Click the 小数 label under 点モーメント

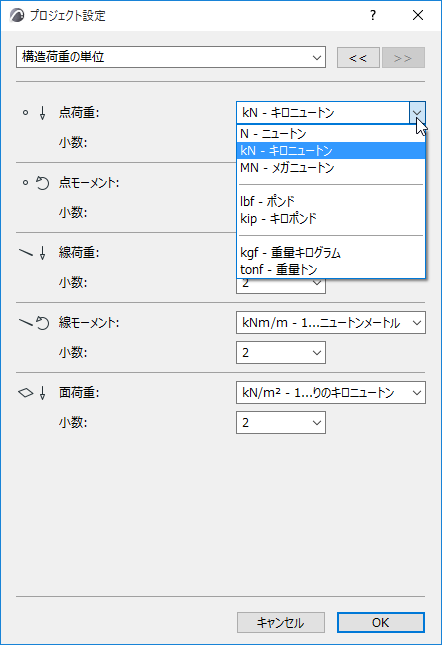[x=73, y=213]
